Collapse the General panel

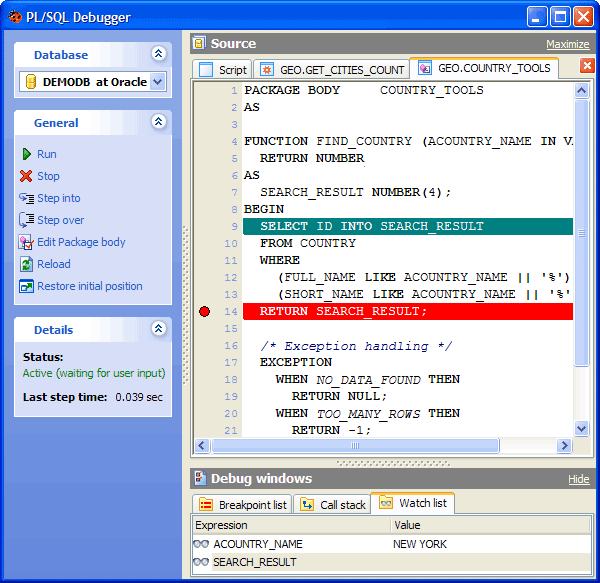[158, 122]
